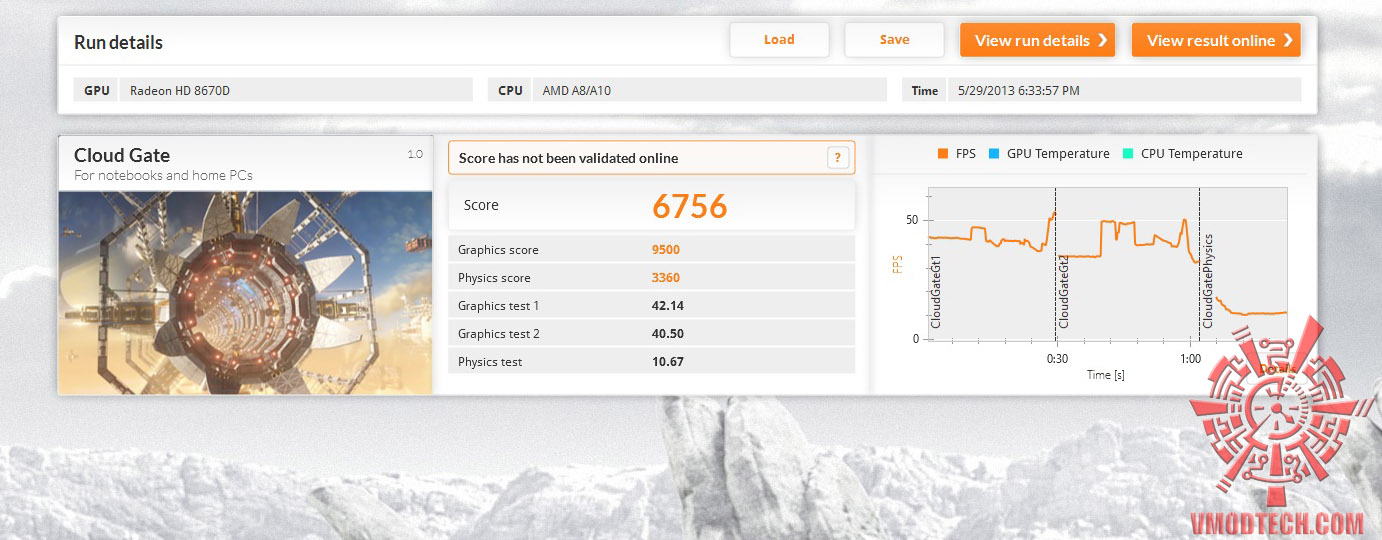Click the GPU Temperature legend label
Viewport: 1382px width, 540px height.
[1058, 154]
